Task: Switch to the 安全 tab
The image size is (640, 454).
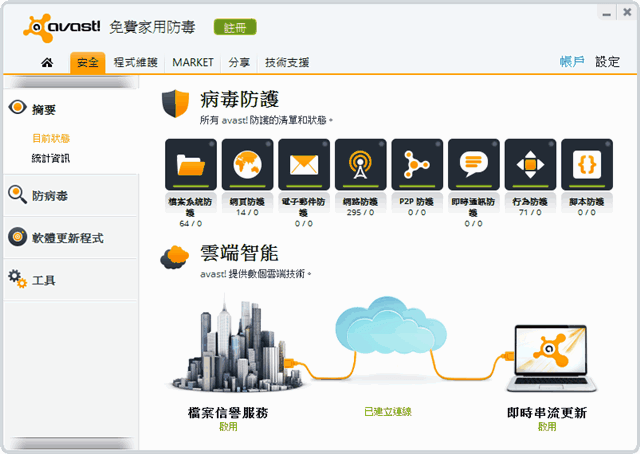Action: tap(88, 62)
